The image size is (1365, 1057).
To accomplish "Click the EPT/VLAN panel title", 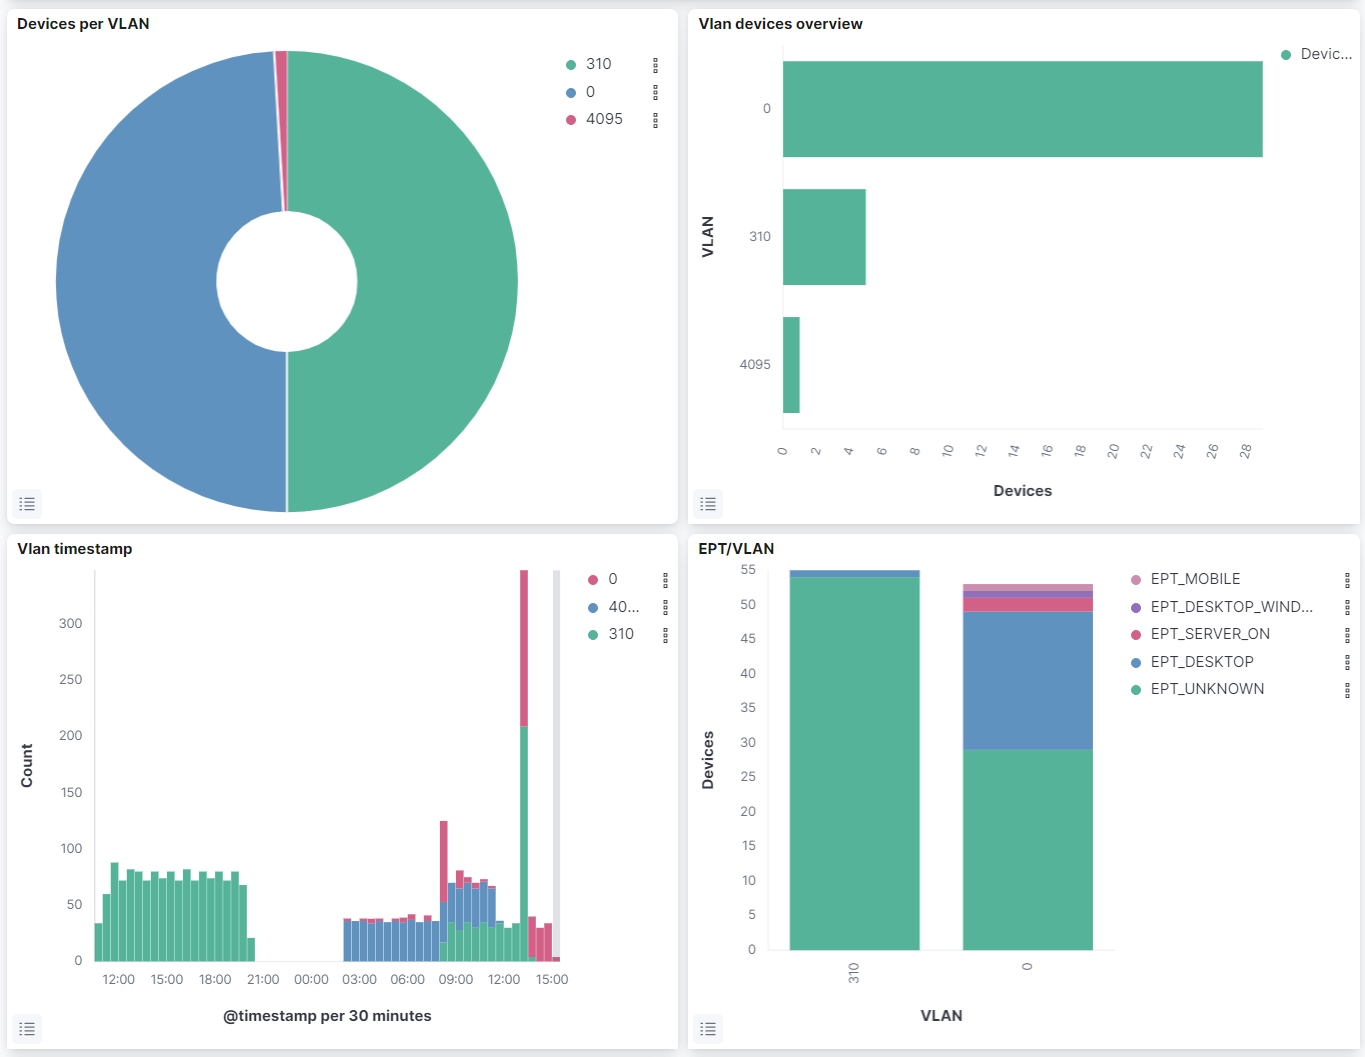I will click(736, 549).
